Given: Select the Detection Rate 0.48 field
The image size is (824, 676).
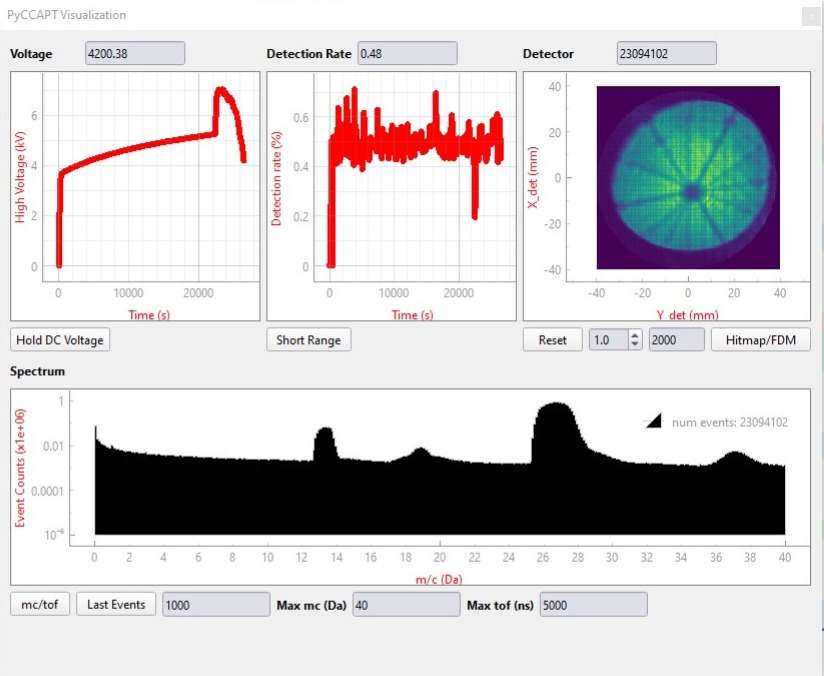Looking at the screenshot, I should click(407, 54).
